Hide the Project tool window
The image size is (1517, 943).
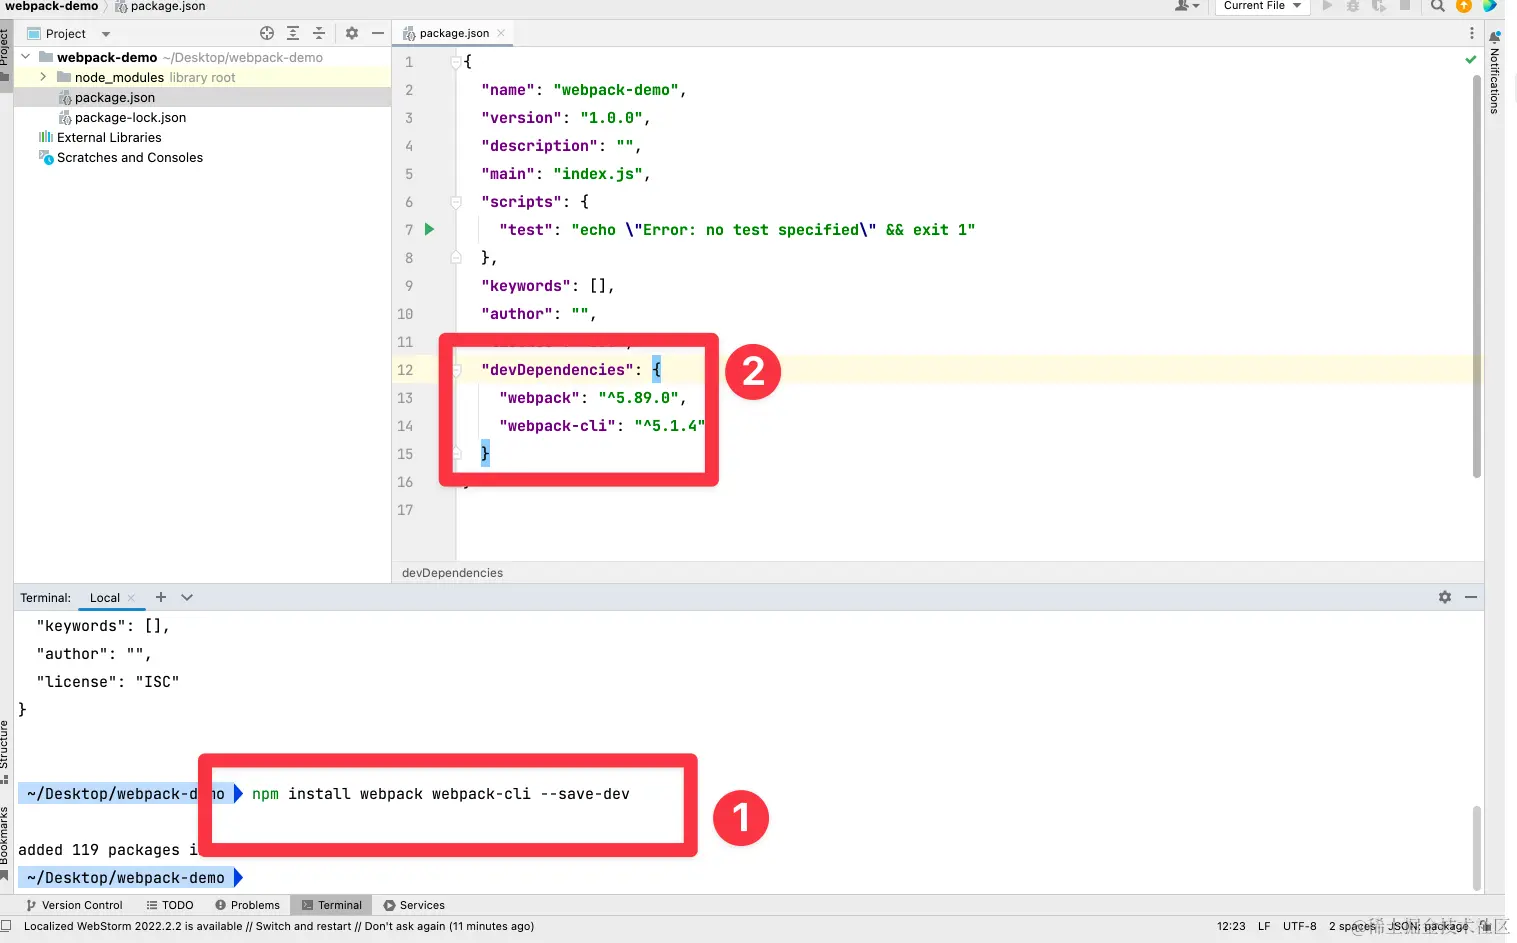[x=378, y=33]
